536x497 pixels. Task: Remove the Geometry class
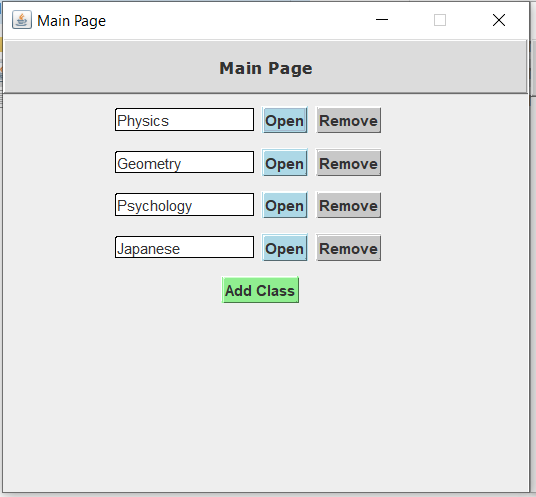(348, 163)
